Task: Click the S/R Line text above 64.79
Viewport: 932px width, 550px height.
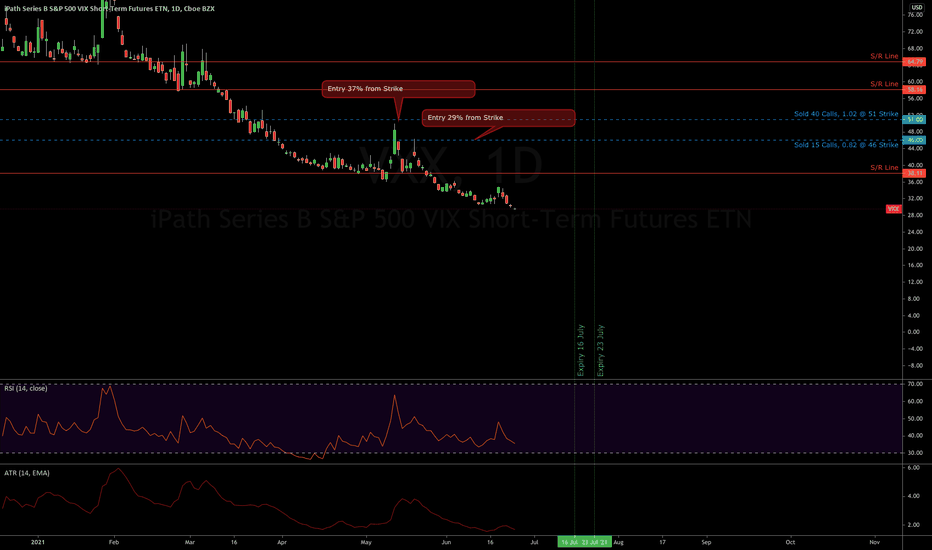Action: pyautogui.click(x=884, y=56)
